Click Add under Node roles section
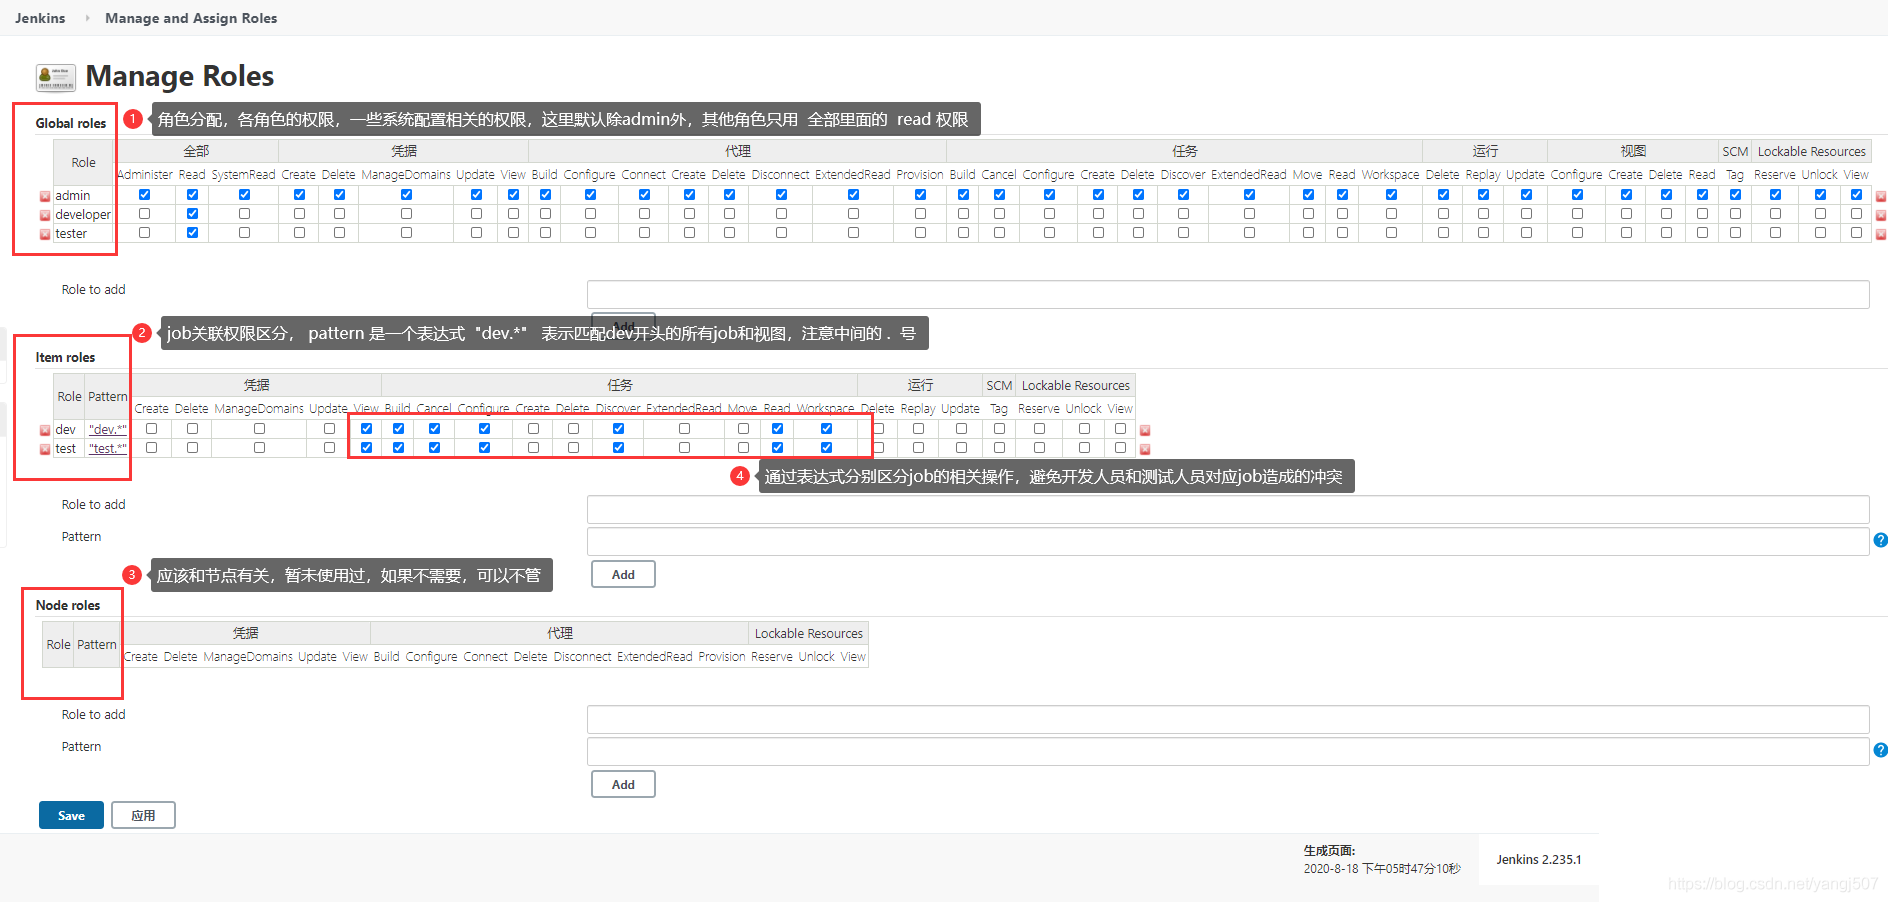 [622, 783]
